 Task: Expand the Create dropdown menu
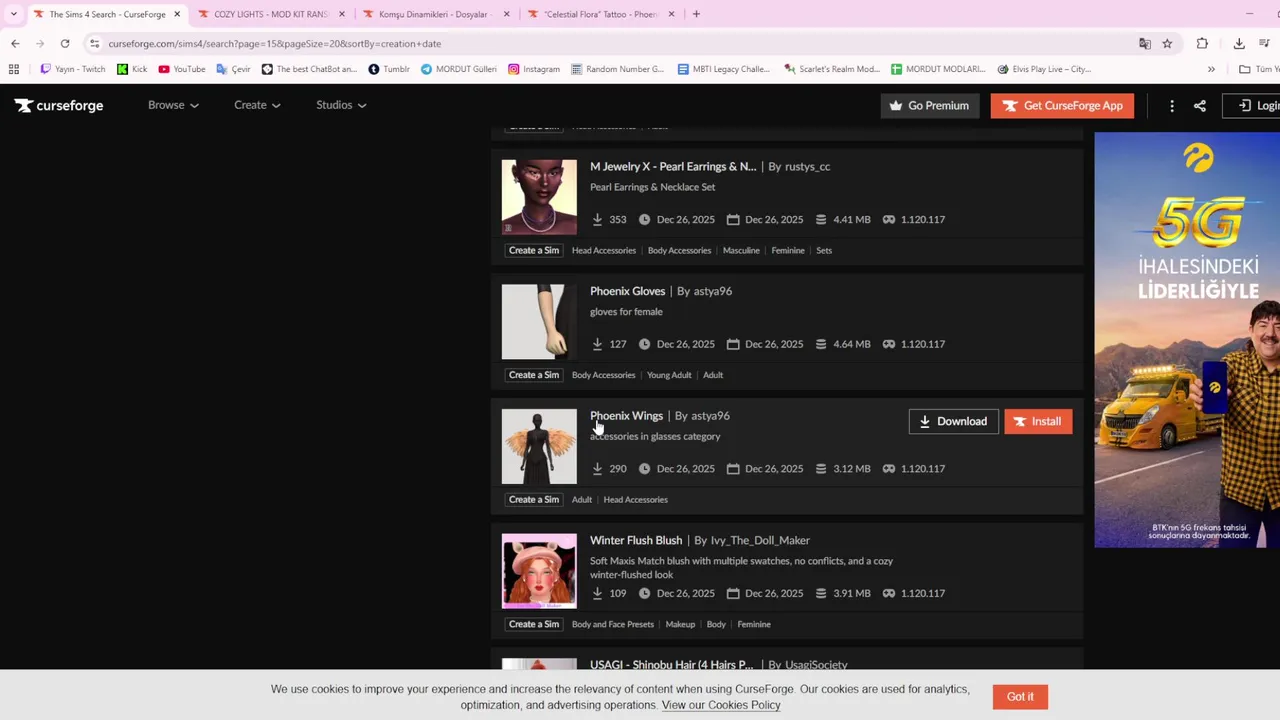(257, 105)
